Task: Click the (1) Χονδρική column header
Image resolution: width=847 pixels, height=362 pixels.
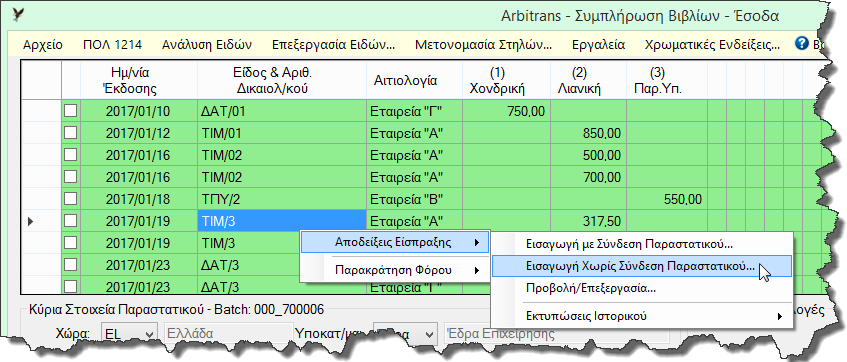Action: (x=507, y=80)
